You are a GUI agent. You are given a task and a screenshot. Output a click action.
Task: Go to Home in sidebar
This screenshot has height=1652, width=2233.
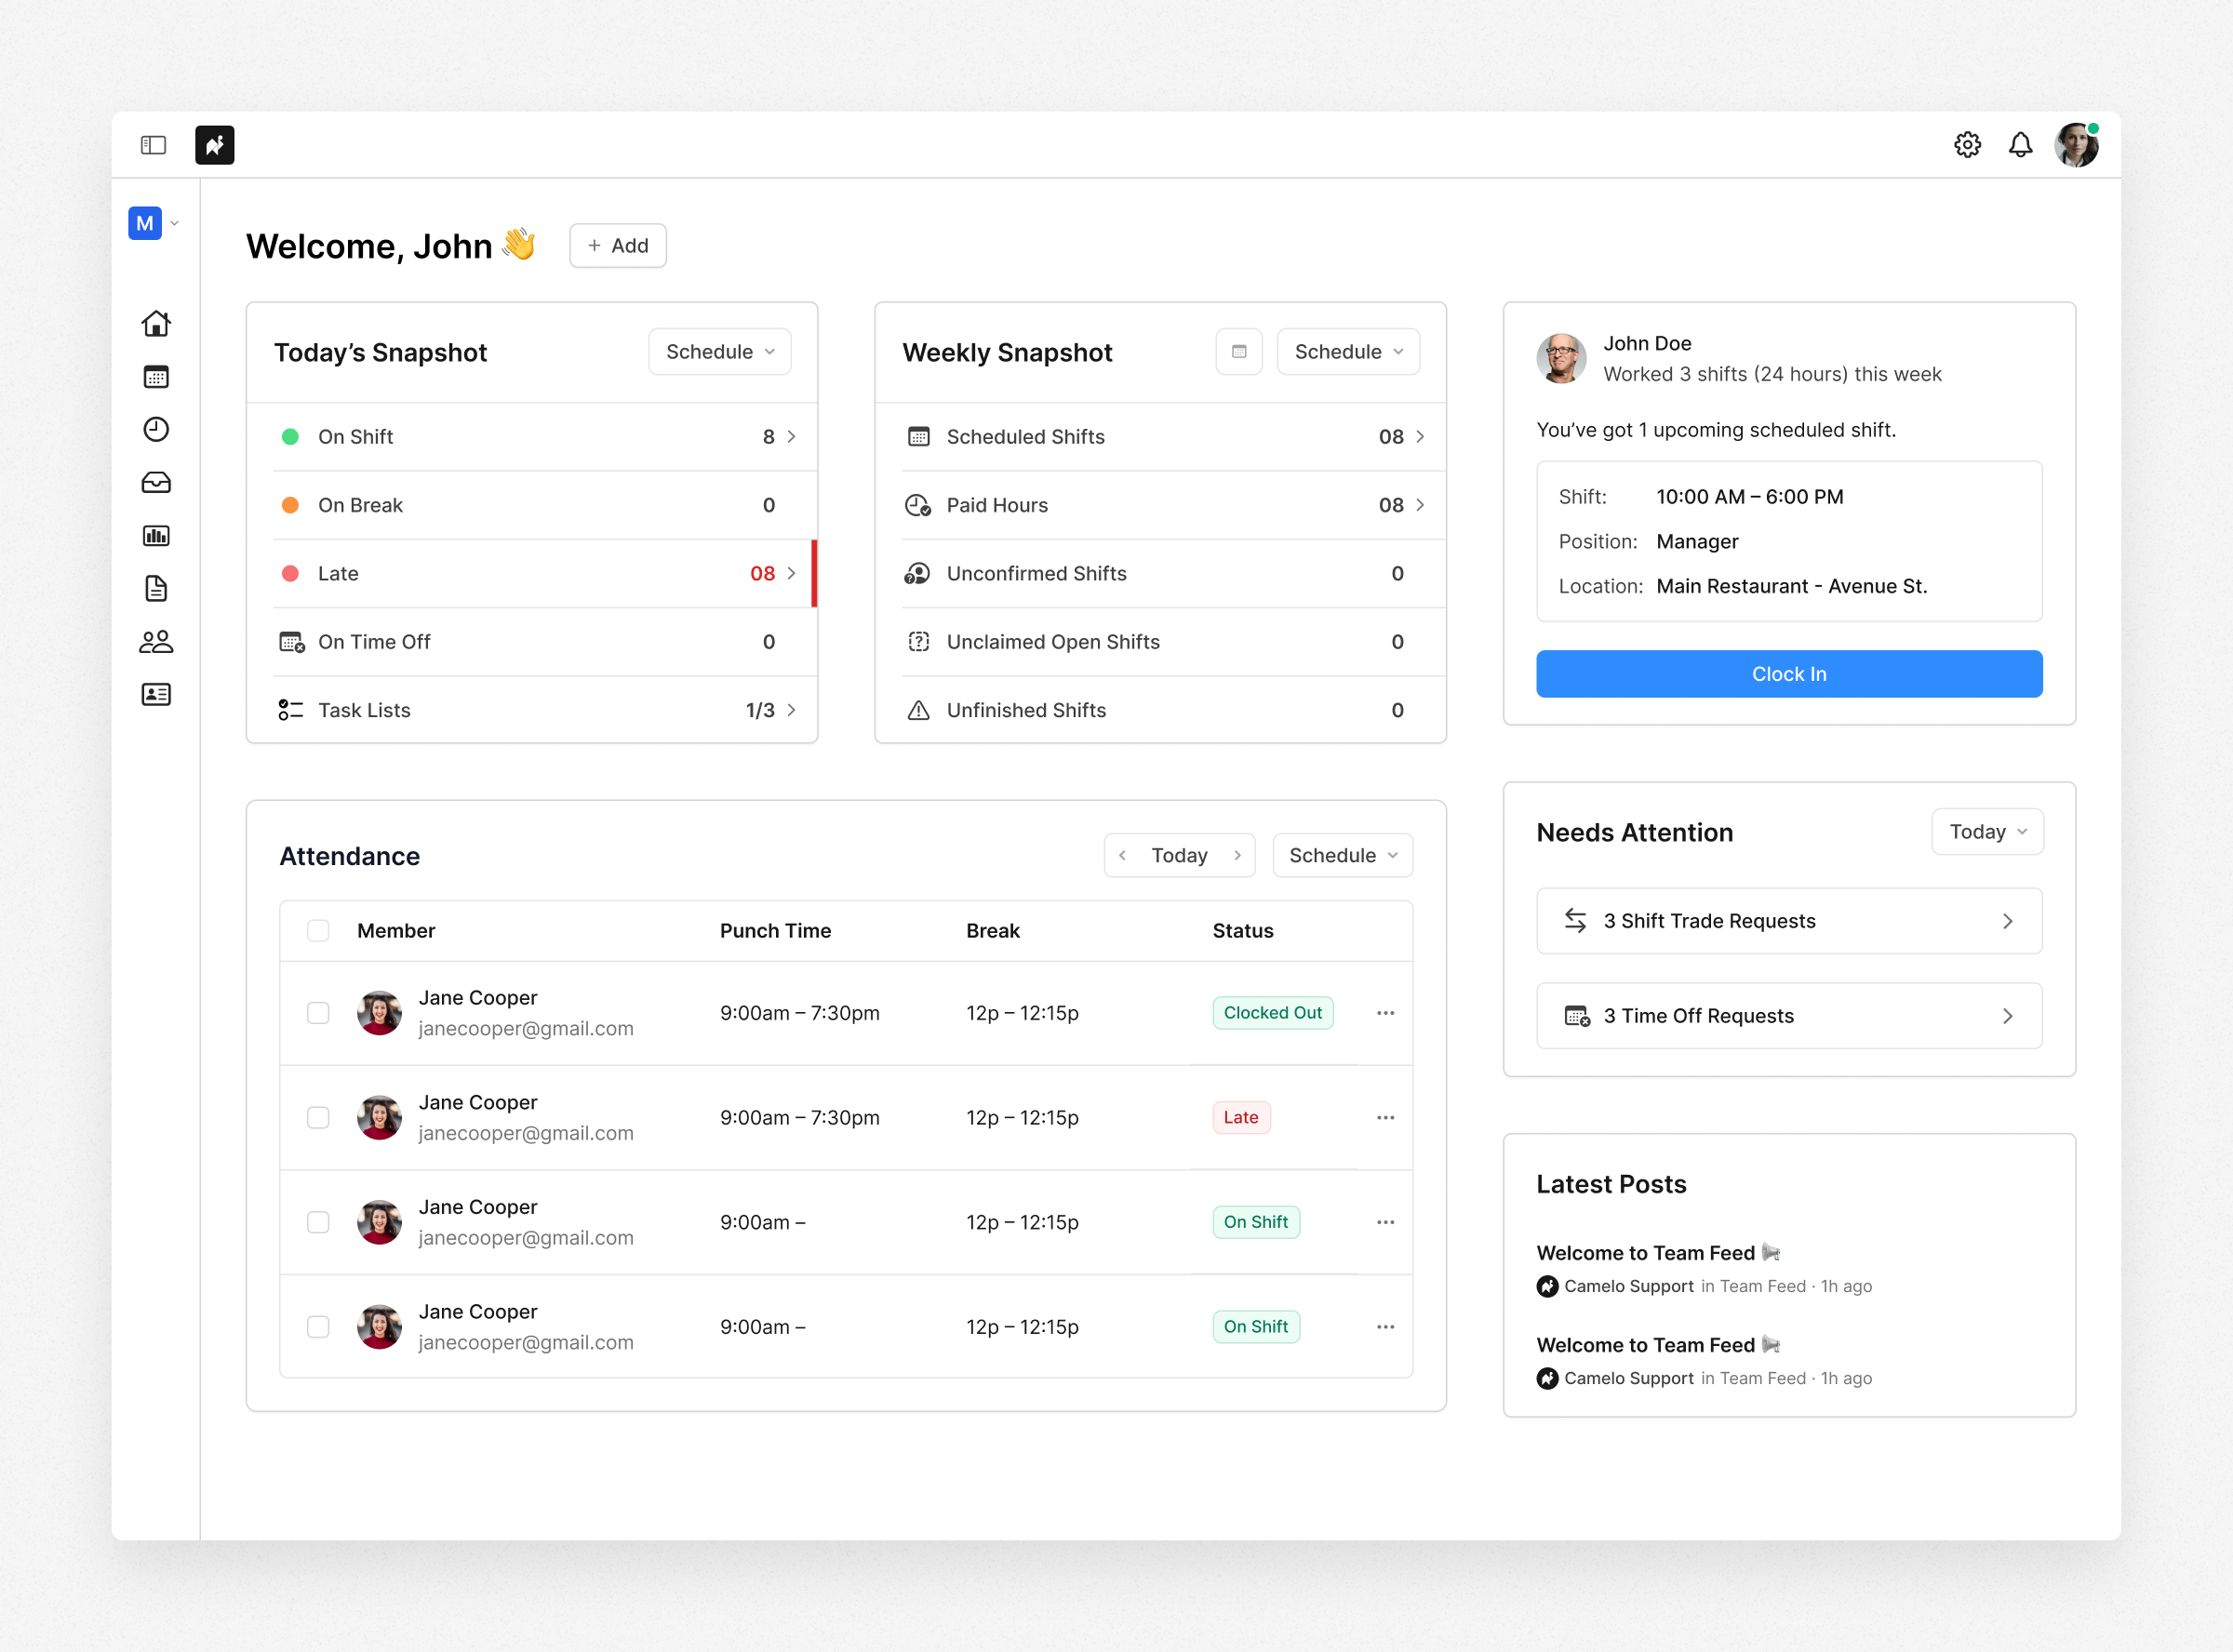156,323
